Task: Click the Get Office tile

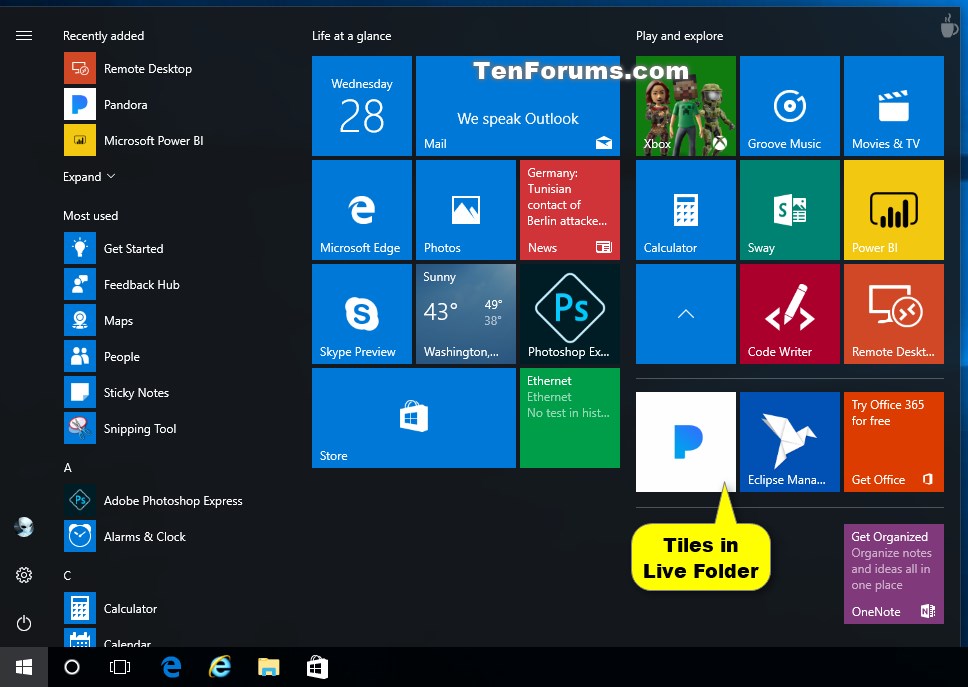Action: point(894,442)
